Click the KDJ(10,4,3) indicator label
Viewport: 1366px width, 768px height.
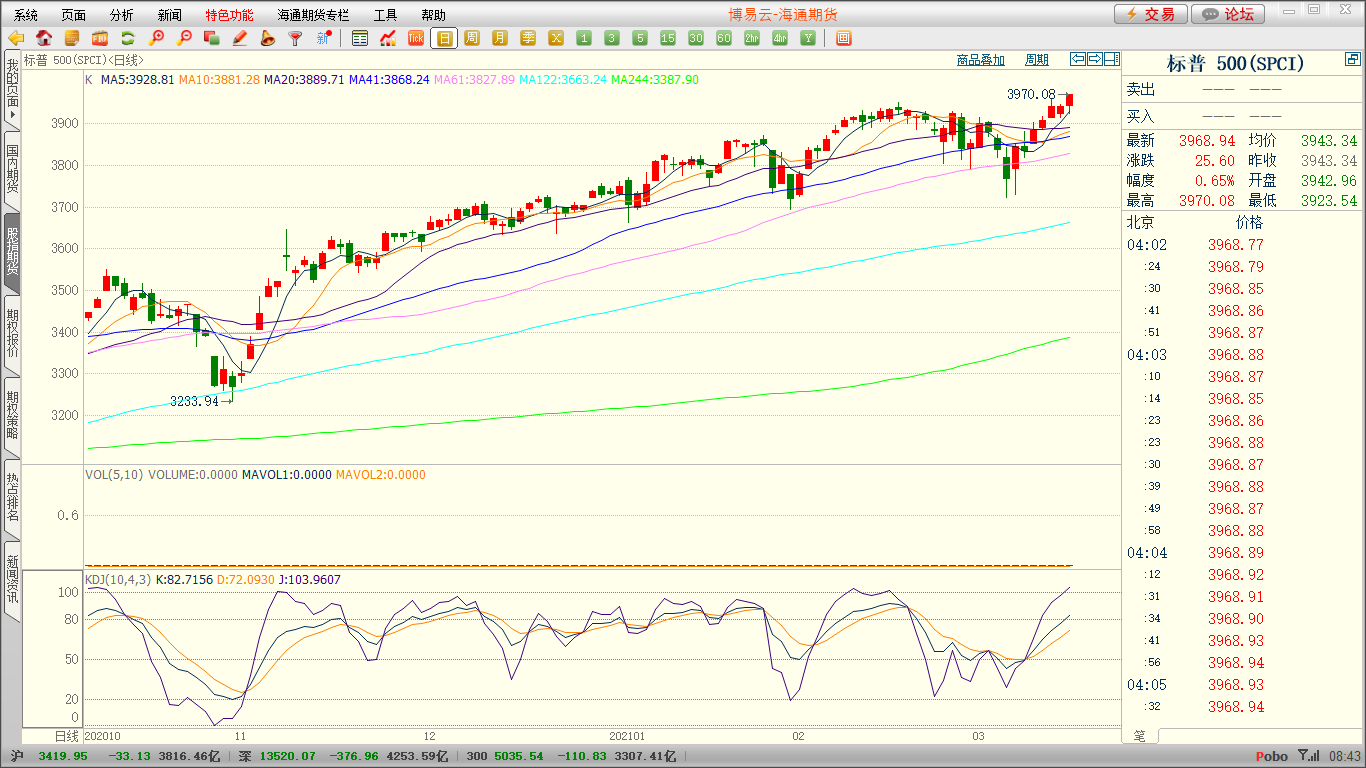pyautogui.click(x=118, y=579)
